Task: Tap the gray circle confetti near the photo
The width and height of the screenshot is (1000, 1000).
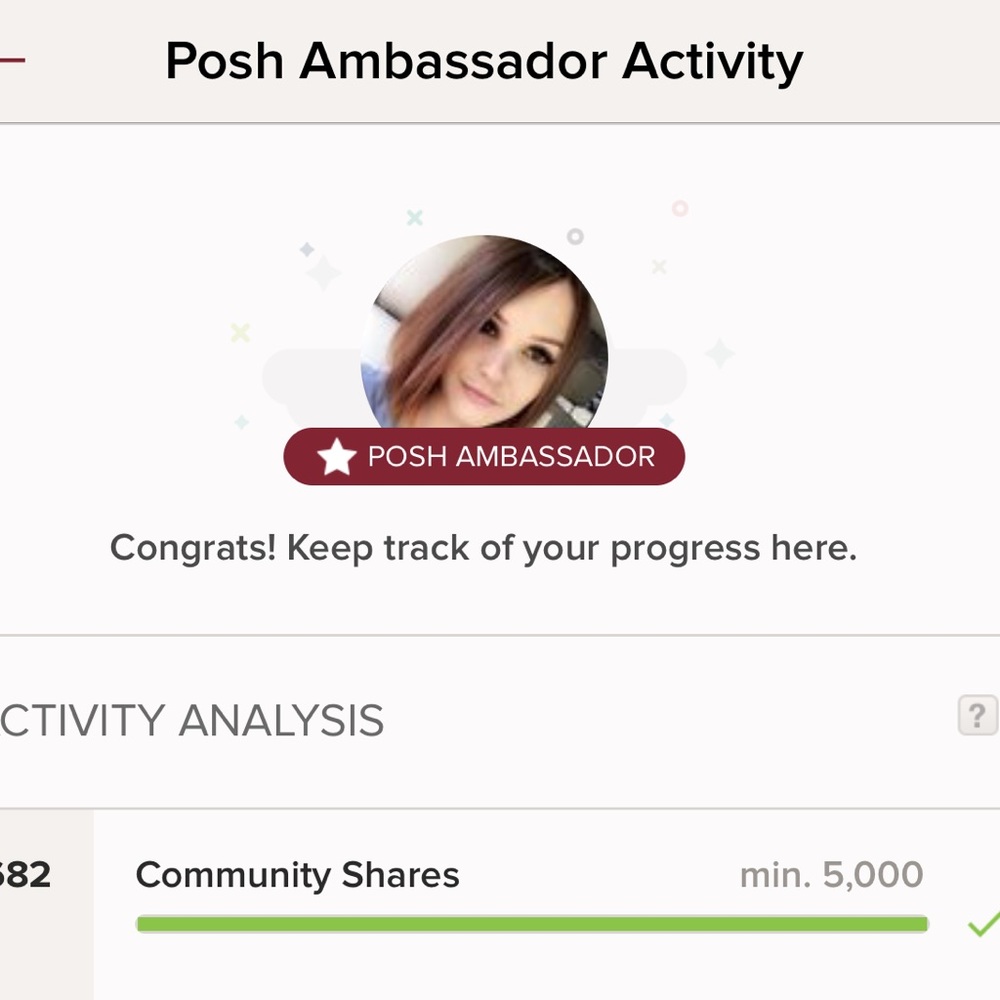Action: [x=575, y=237]
